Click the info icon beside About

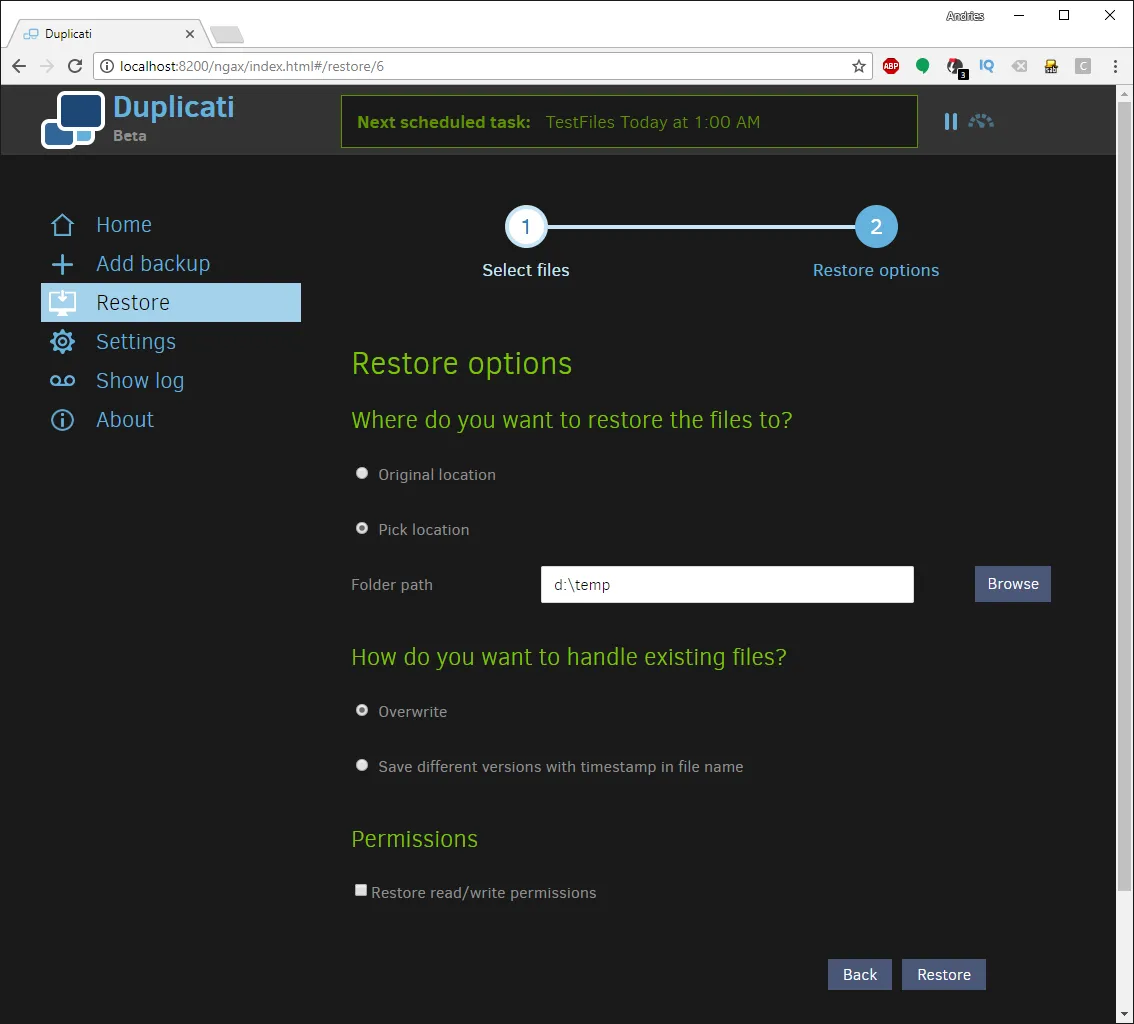62,419
